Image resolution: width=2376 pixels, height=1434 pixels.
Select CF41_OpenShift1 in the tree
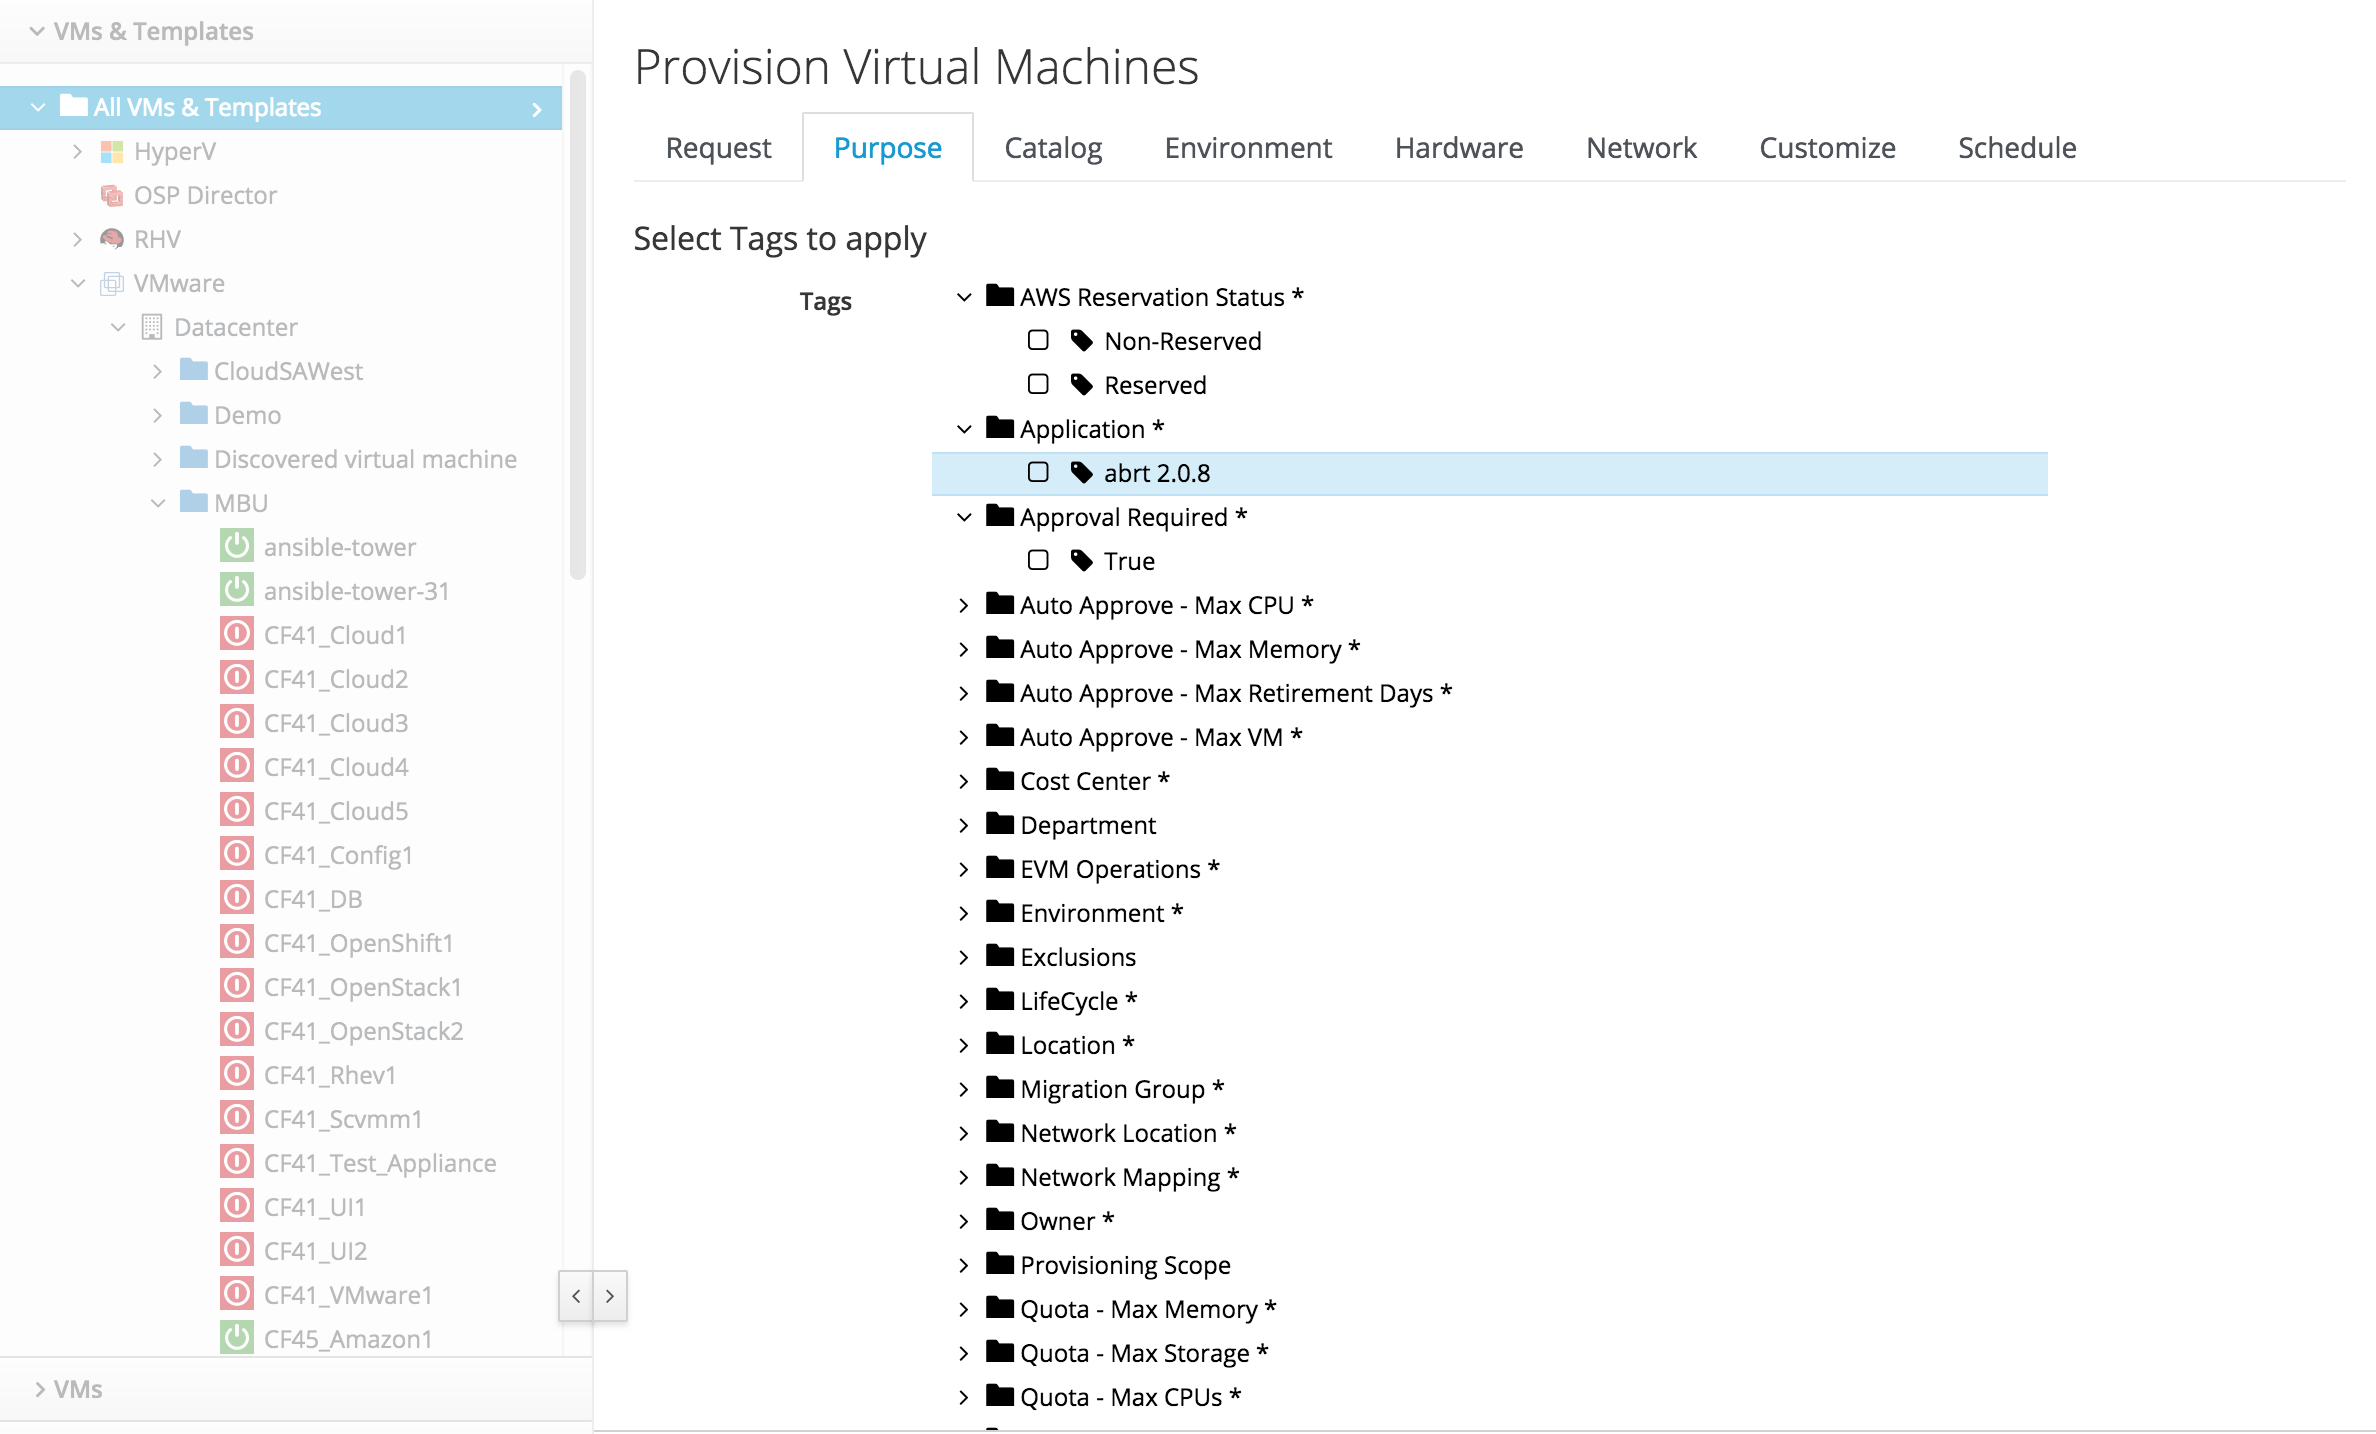[358, 943]
